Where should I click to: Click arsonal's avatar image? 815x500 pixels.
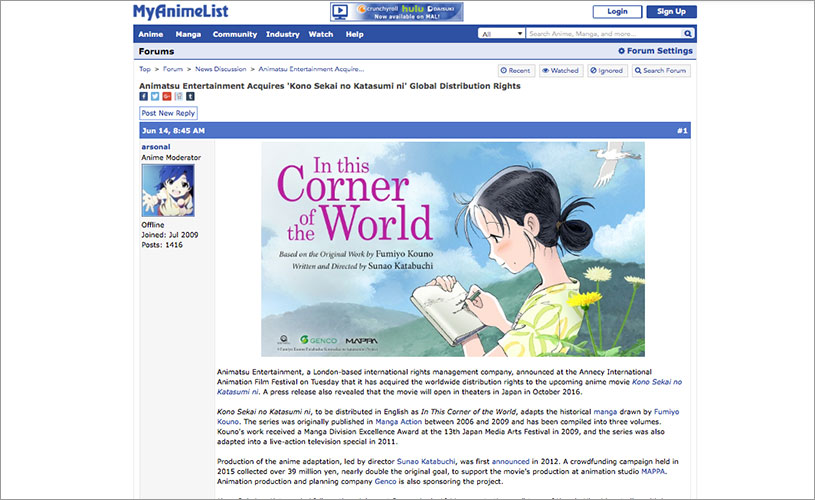click(x=168, y=191)
